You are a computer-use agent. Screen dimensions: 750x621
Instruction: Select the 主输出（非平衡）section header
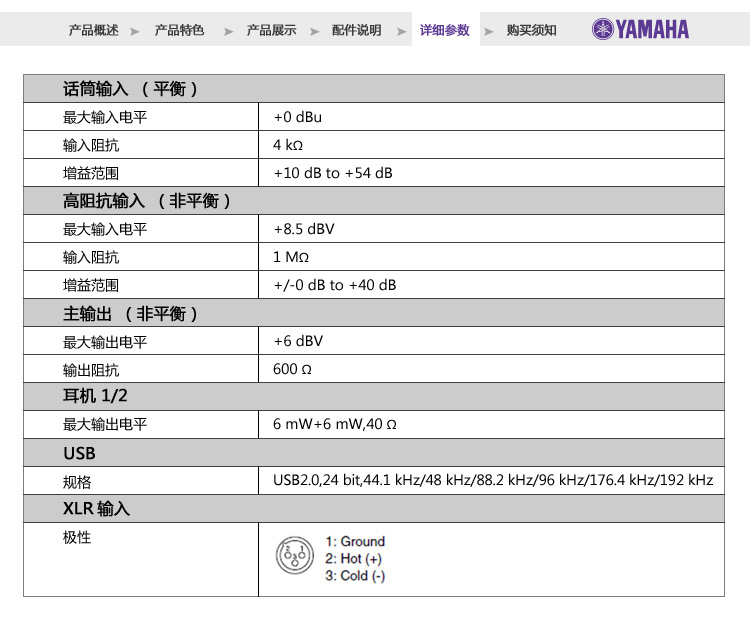[x=374, y=313]
